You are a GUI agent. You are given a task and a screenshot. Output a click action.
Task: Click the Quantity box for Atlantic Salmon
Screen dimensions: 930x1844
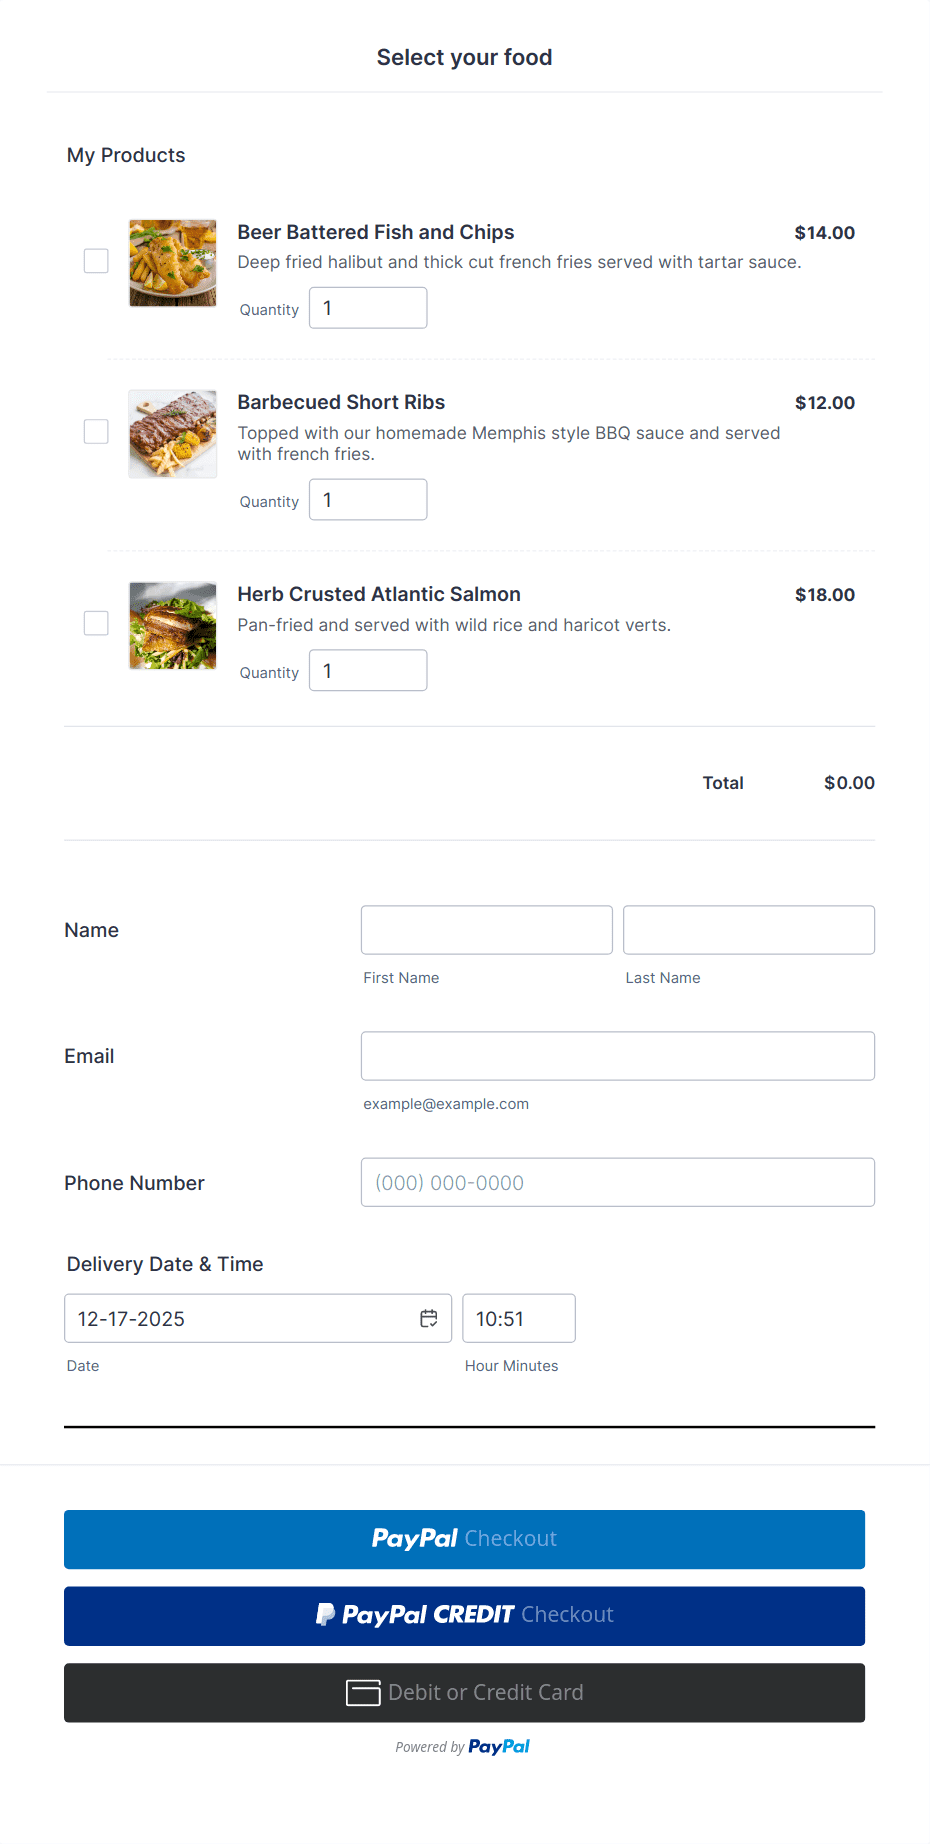(368, 670)
